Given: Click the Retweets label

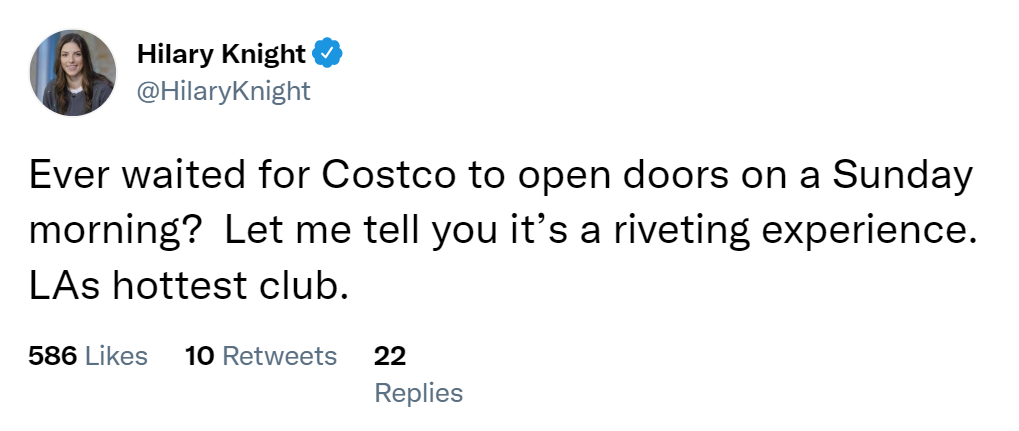Looking at the screenshot, I should coord(279,355).
